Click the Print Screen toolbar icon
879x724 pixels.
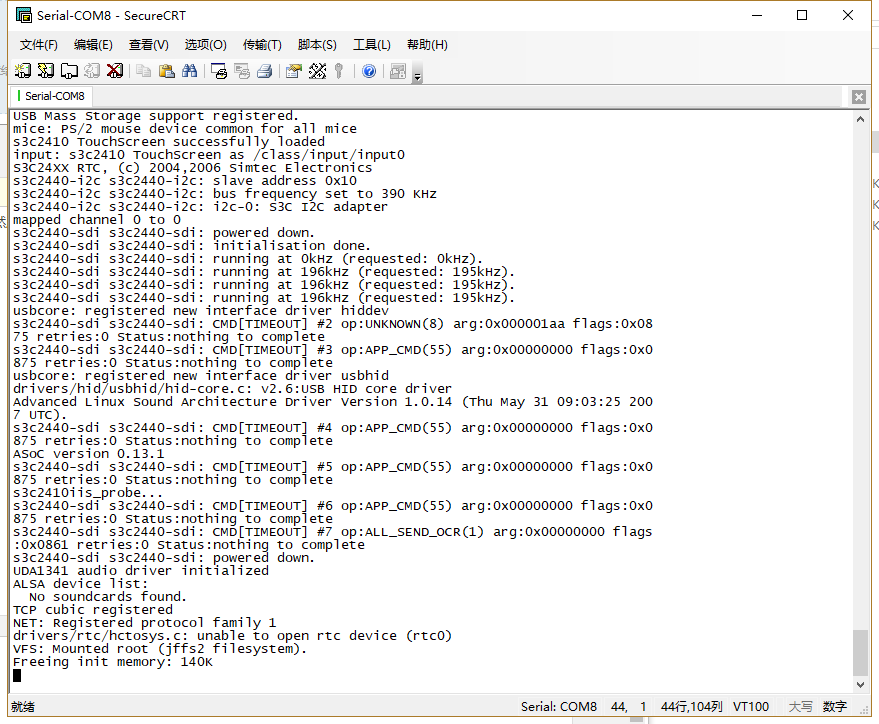click(x=219, y=71)
